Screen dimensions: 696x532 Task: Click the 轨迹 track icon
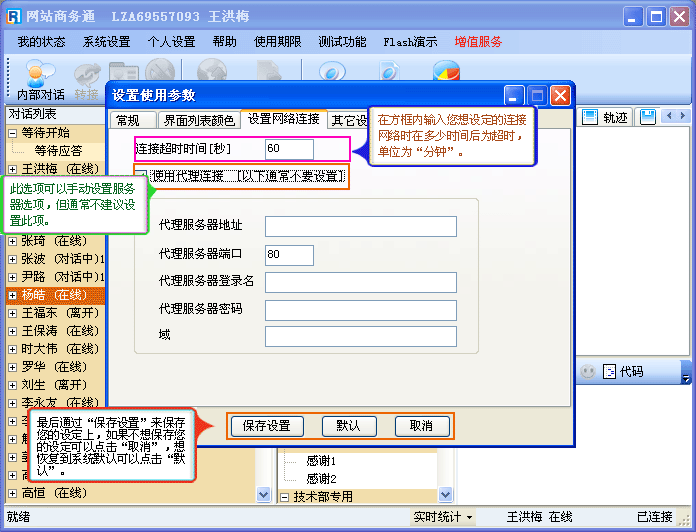[x=589, y=117]
